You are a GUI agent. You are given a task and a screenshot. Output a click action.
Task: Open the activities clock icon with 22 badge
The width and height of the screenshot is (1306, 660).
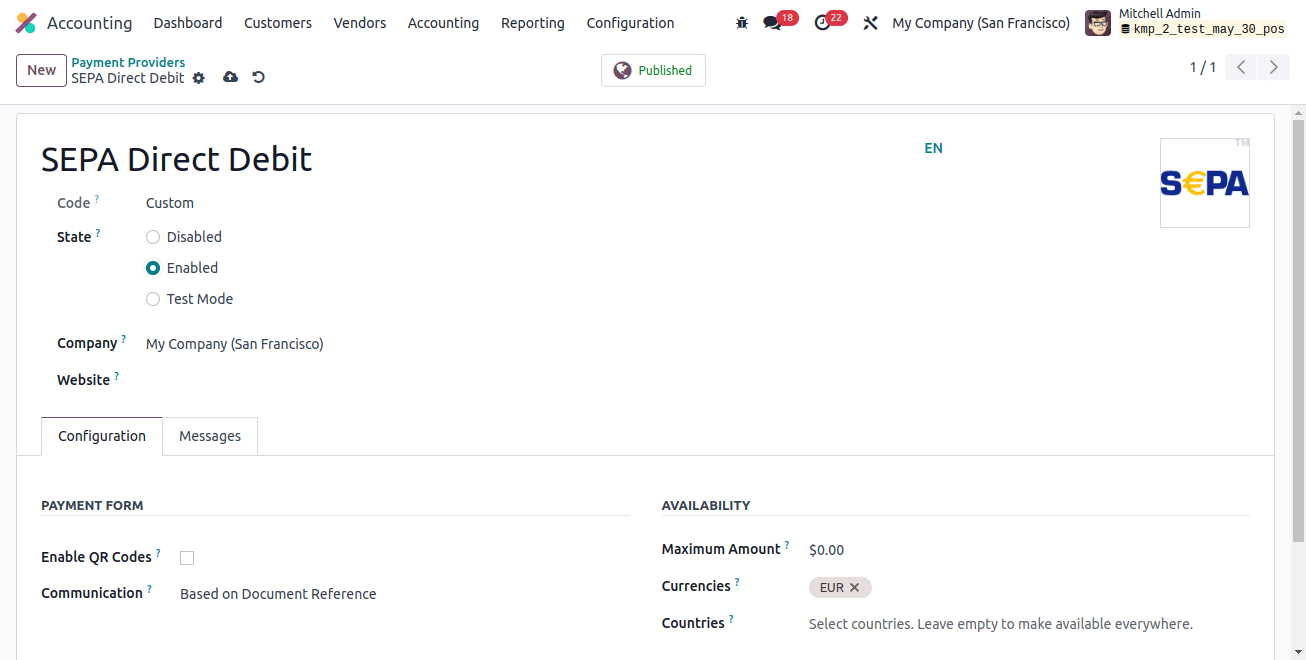(x=822, y=23)
